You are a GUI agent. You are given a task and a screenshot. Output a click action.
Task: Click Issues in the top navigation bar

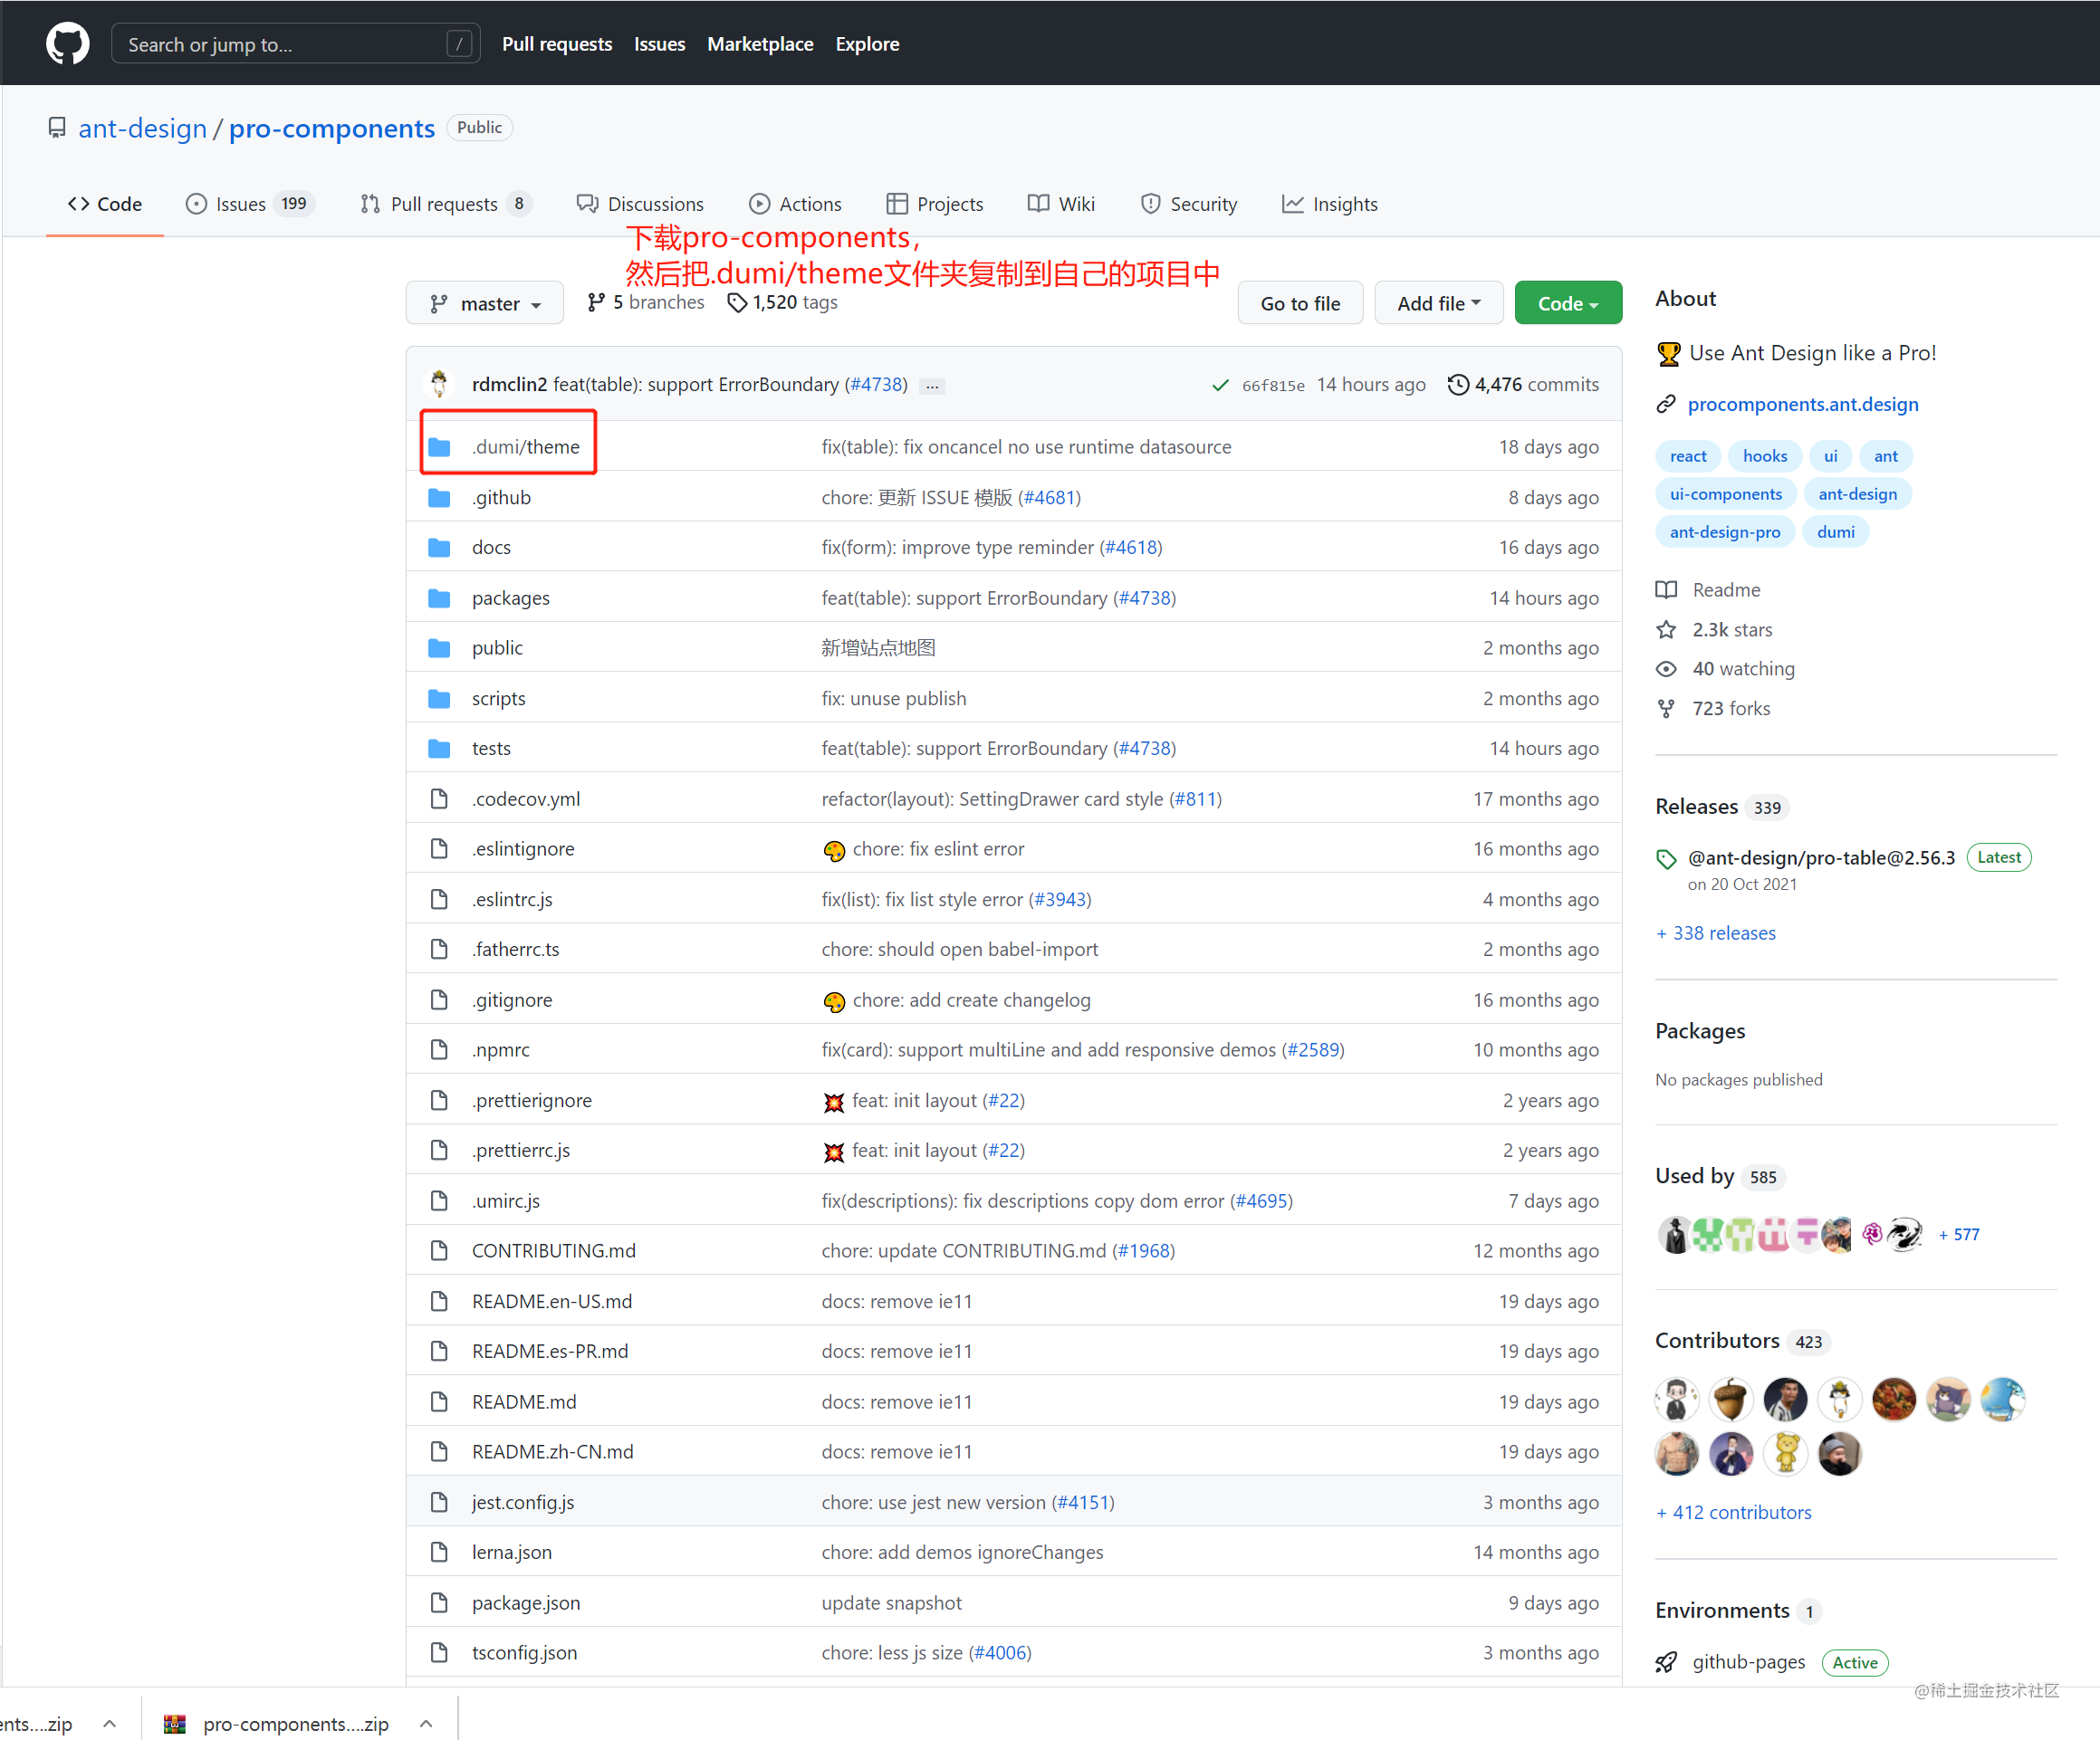click(659, 44)
